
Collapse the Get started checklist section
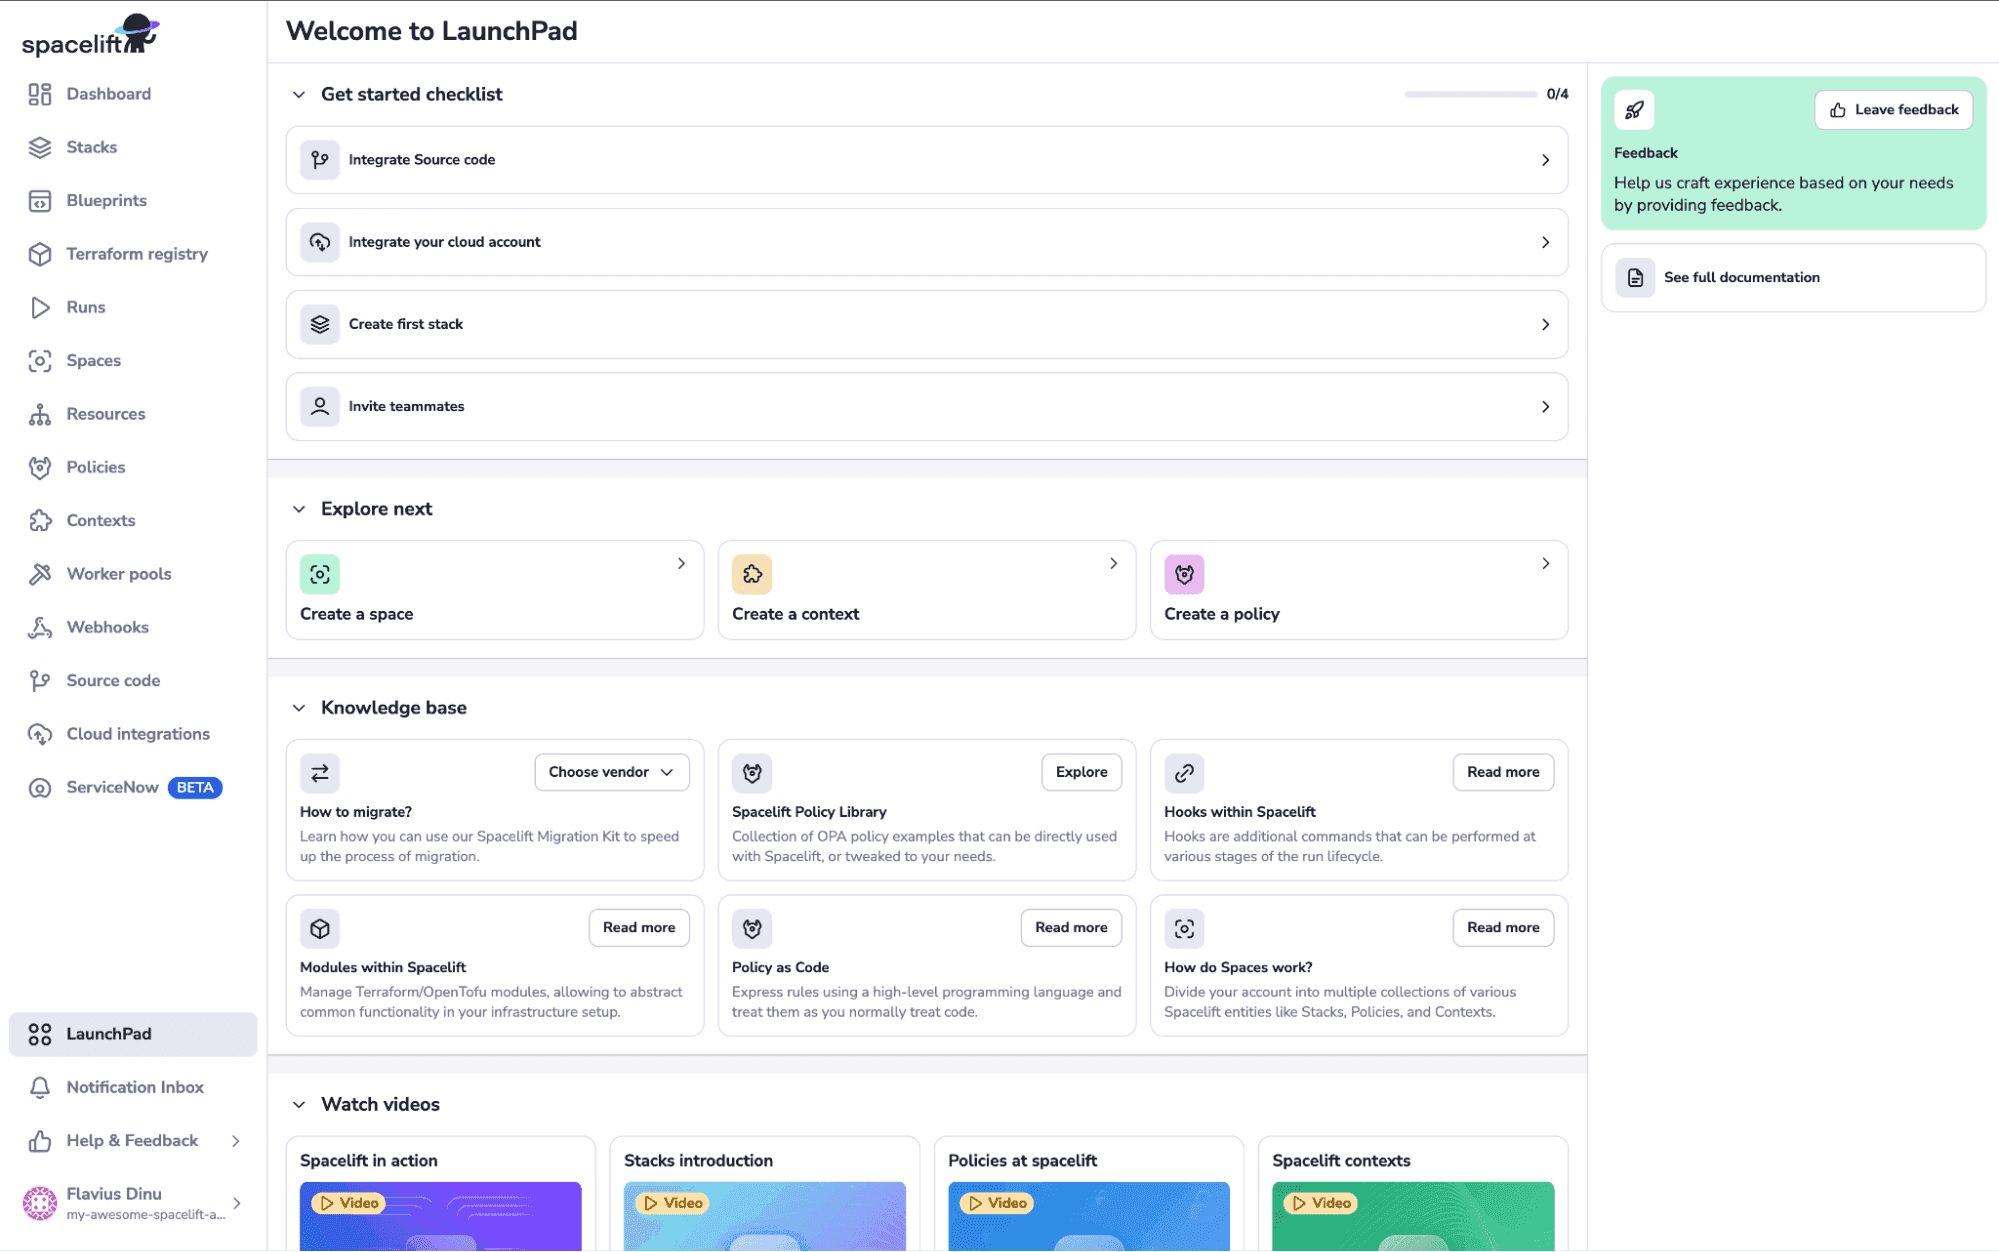[x=299, y=94]
